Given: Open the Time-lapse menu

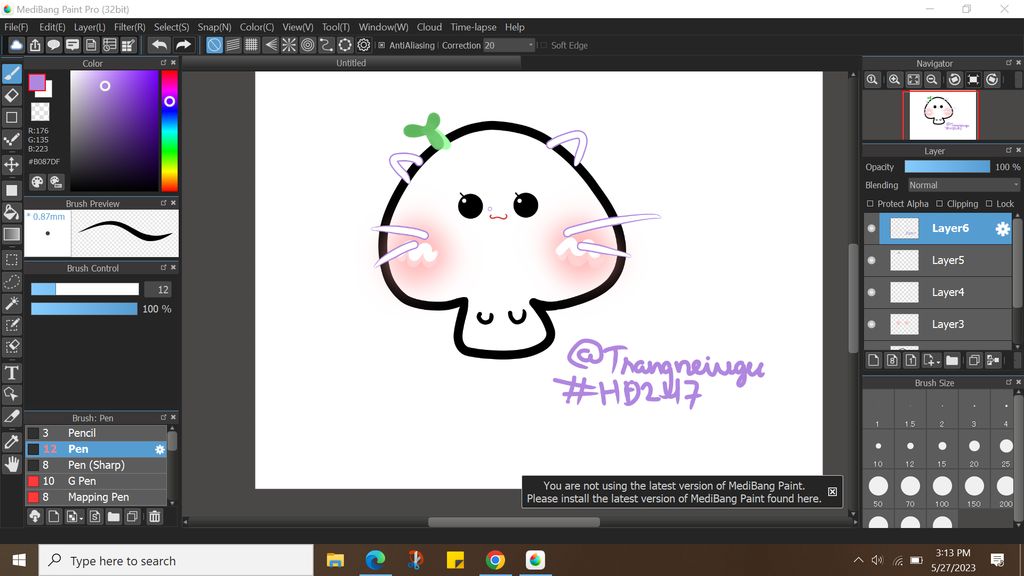Looking at the screenshot, I should coord(474,27).
